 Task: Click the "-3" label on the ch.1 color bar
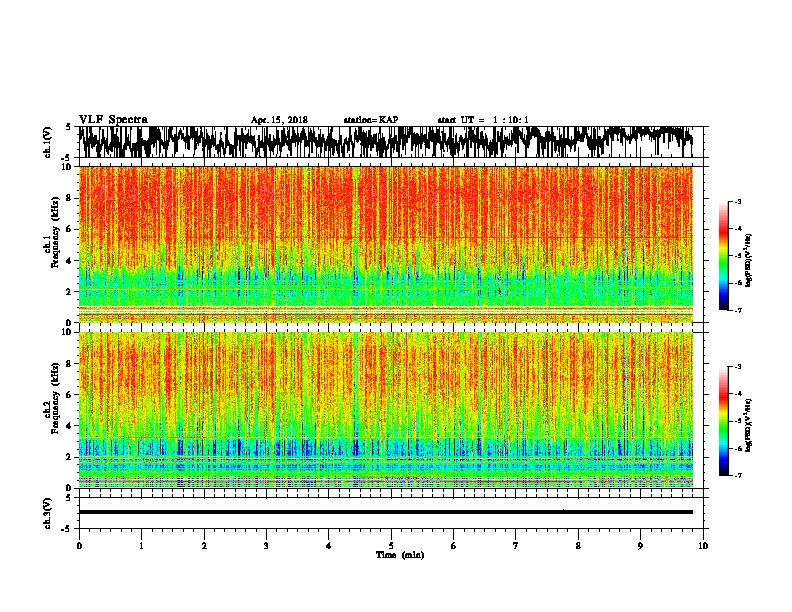738,201
